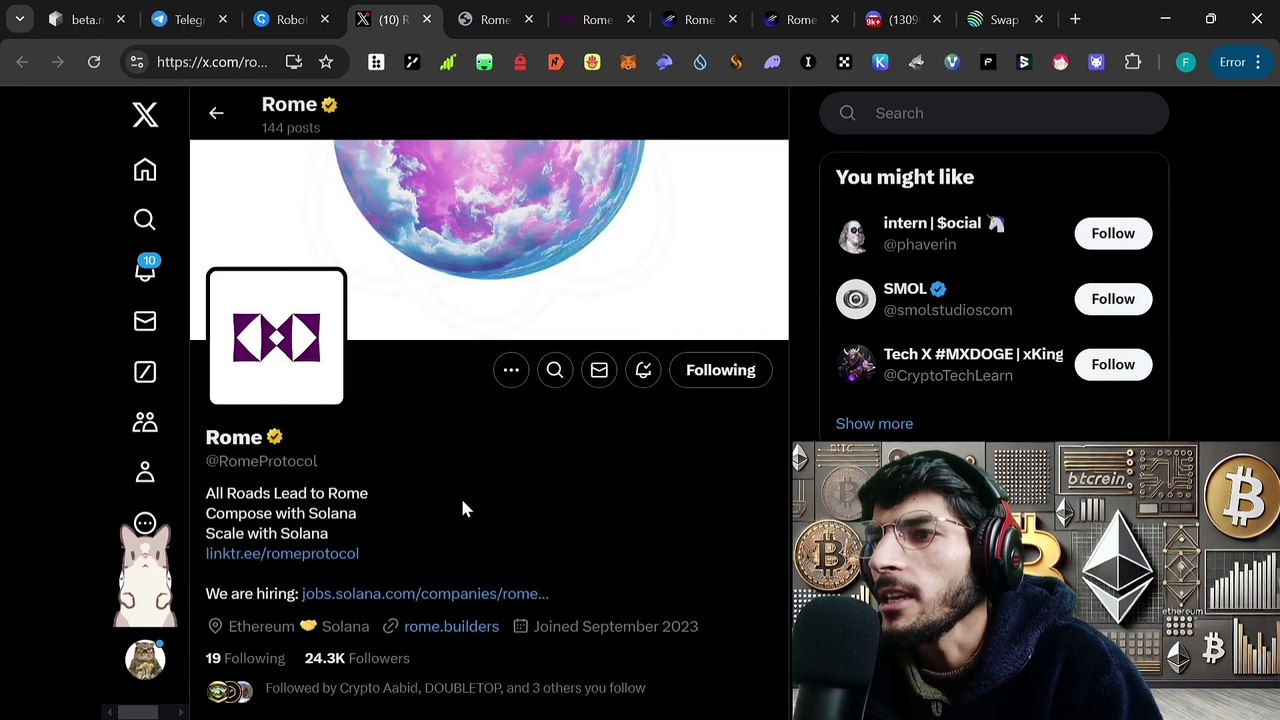Switch to the (1309 notifications browser tab
This screenshot has width=1280, height=720.
[x=902, y=19]
